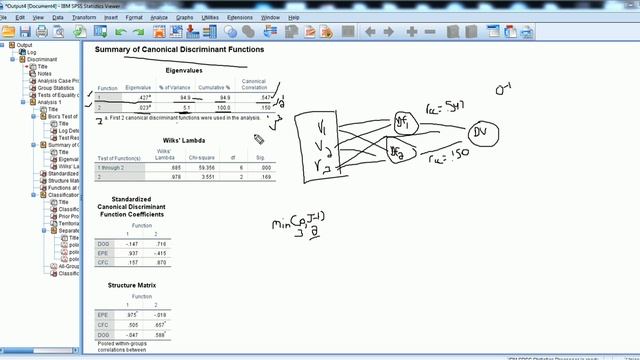Click the overlapping circles toolbar icon
Image resolution: width=640 pixels, height=360 pixels.
point(231,31)
